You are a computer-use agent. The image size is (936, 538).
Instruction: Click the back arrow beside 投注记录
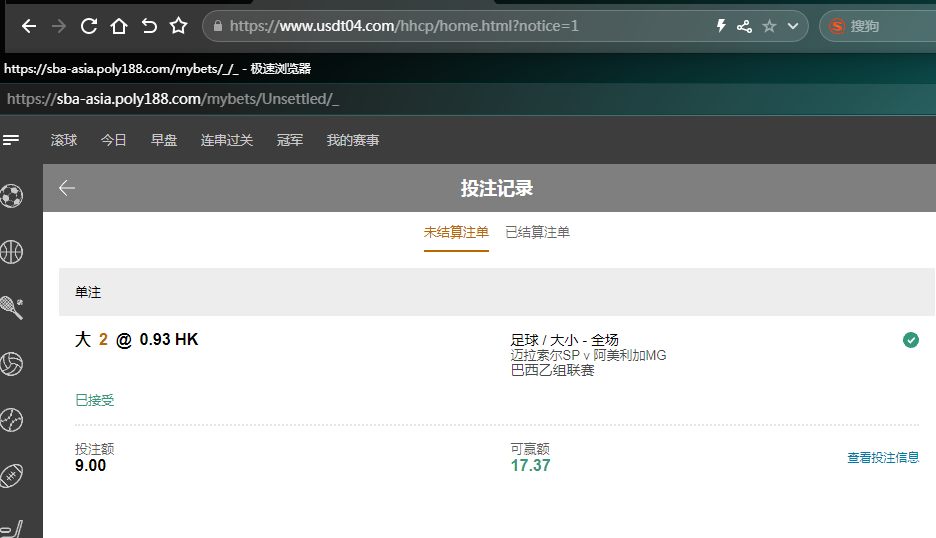[x=67, y=188]
